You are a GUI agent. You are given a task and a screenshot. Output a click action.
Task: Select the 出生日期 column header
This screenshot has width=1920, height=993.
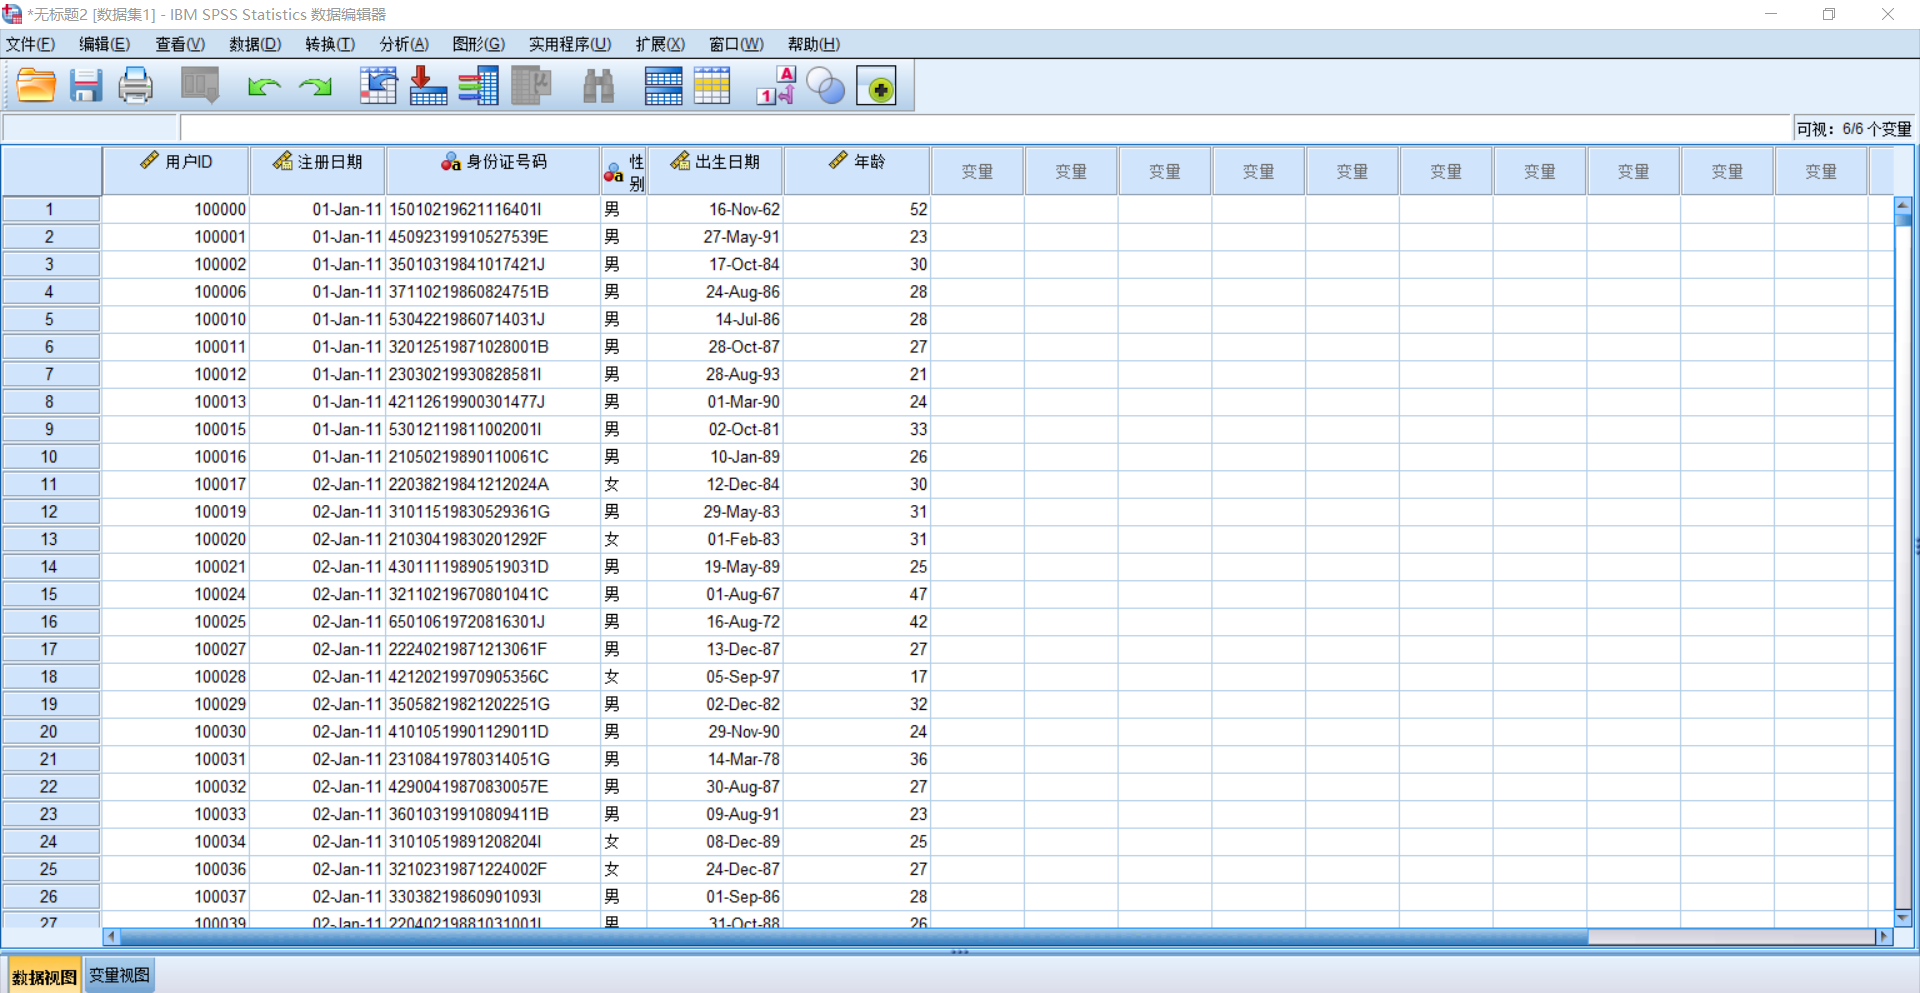[x=715, y=171]
